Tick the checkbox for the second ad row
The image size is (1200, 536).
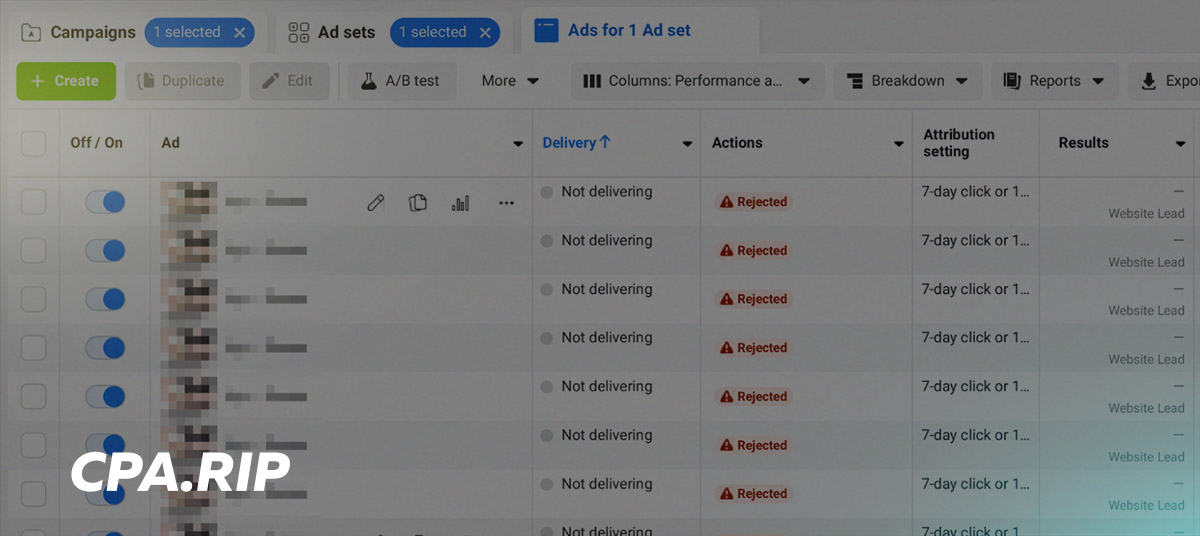34,251
